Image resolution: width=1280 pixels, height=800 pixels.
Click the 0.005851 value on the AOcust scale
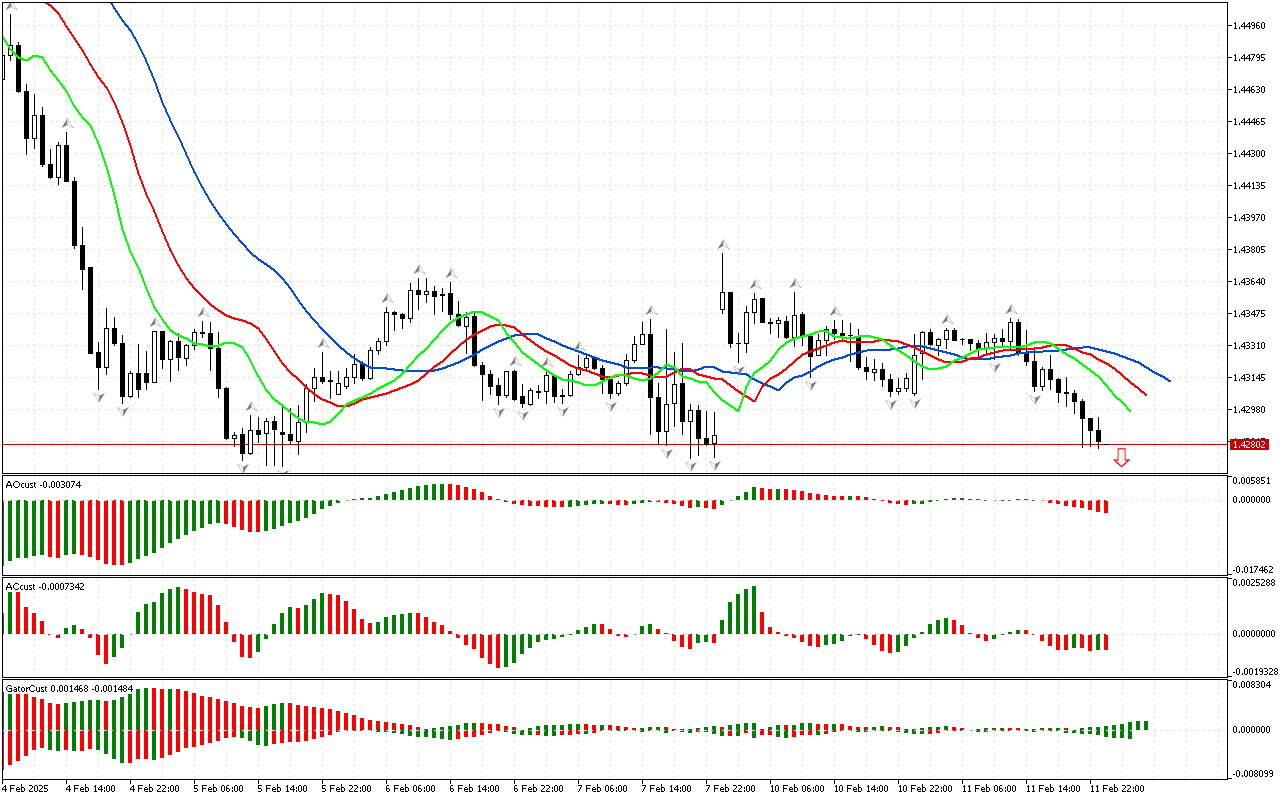(1254, 482)
